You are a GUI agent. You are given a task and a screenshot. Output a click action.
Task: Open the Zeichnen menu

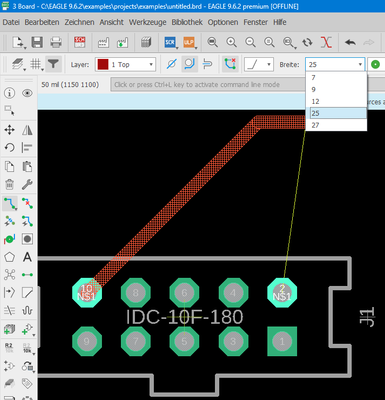[79, 22]
